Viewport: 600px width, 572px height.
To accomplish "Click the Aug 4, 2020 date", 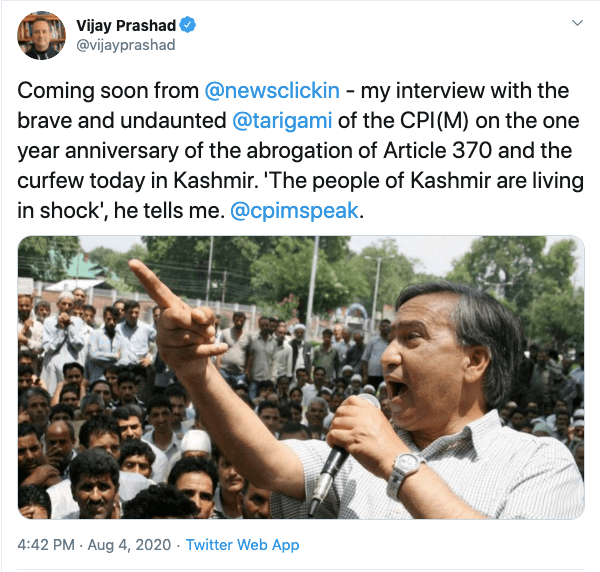I will [129, 544].
